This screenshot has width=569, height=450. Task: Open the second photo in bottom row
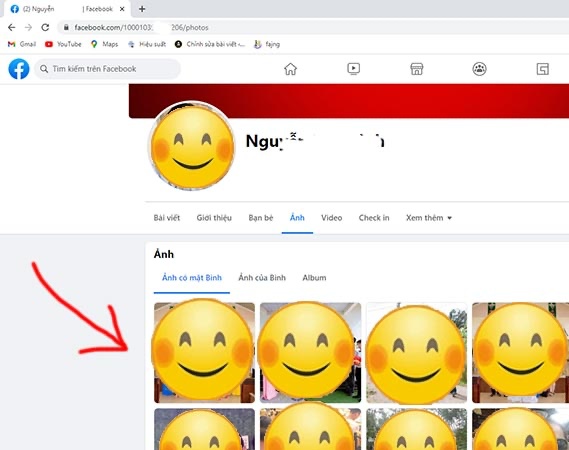tap(310, 429)
